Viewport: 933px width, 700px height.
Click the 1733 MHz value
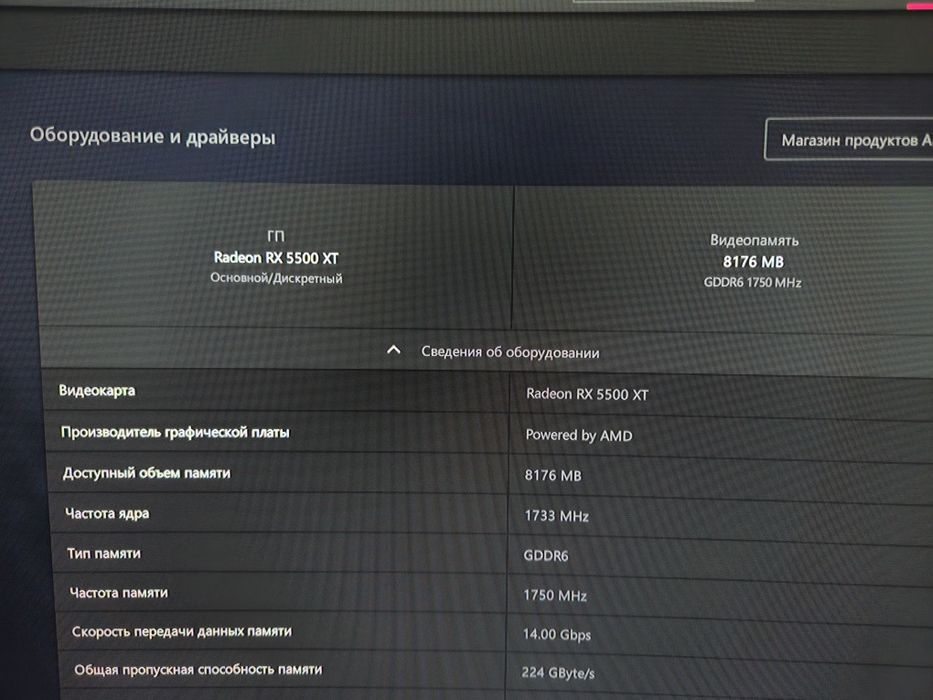(x=556, y=515)
